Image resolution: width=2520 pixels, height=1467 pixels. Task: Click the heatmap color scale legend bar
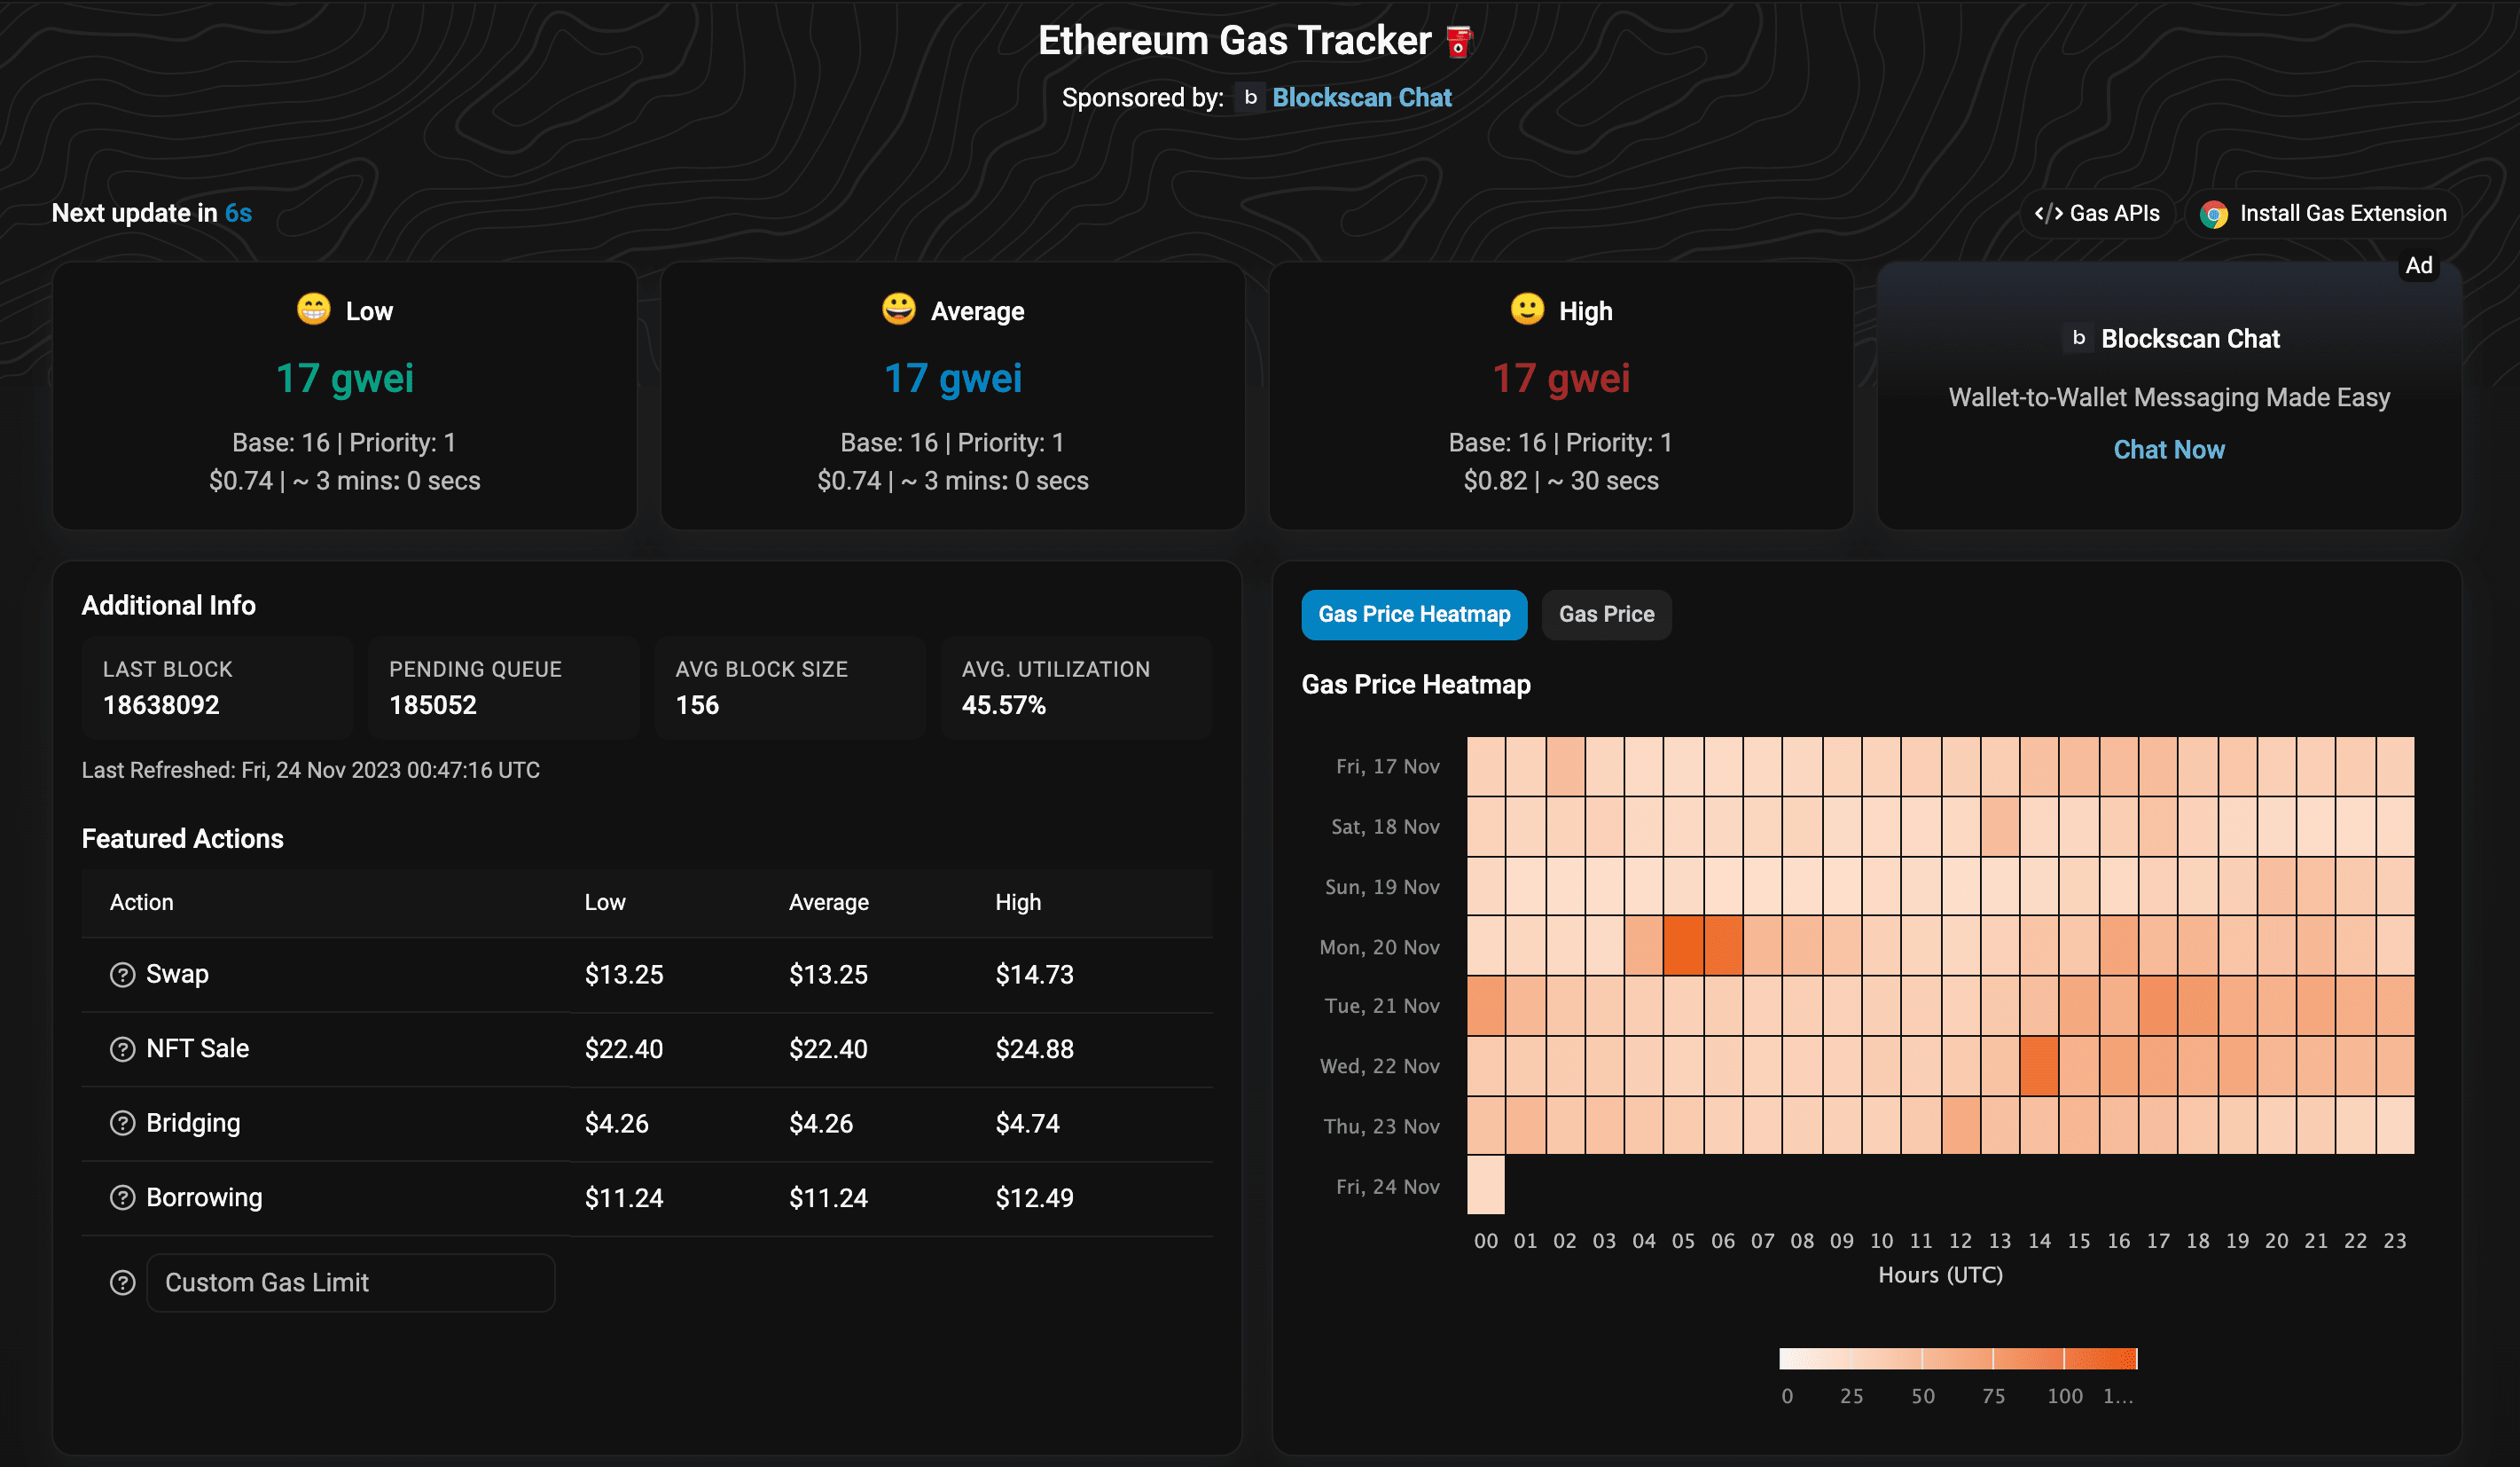coord(1958,1358)
